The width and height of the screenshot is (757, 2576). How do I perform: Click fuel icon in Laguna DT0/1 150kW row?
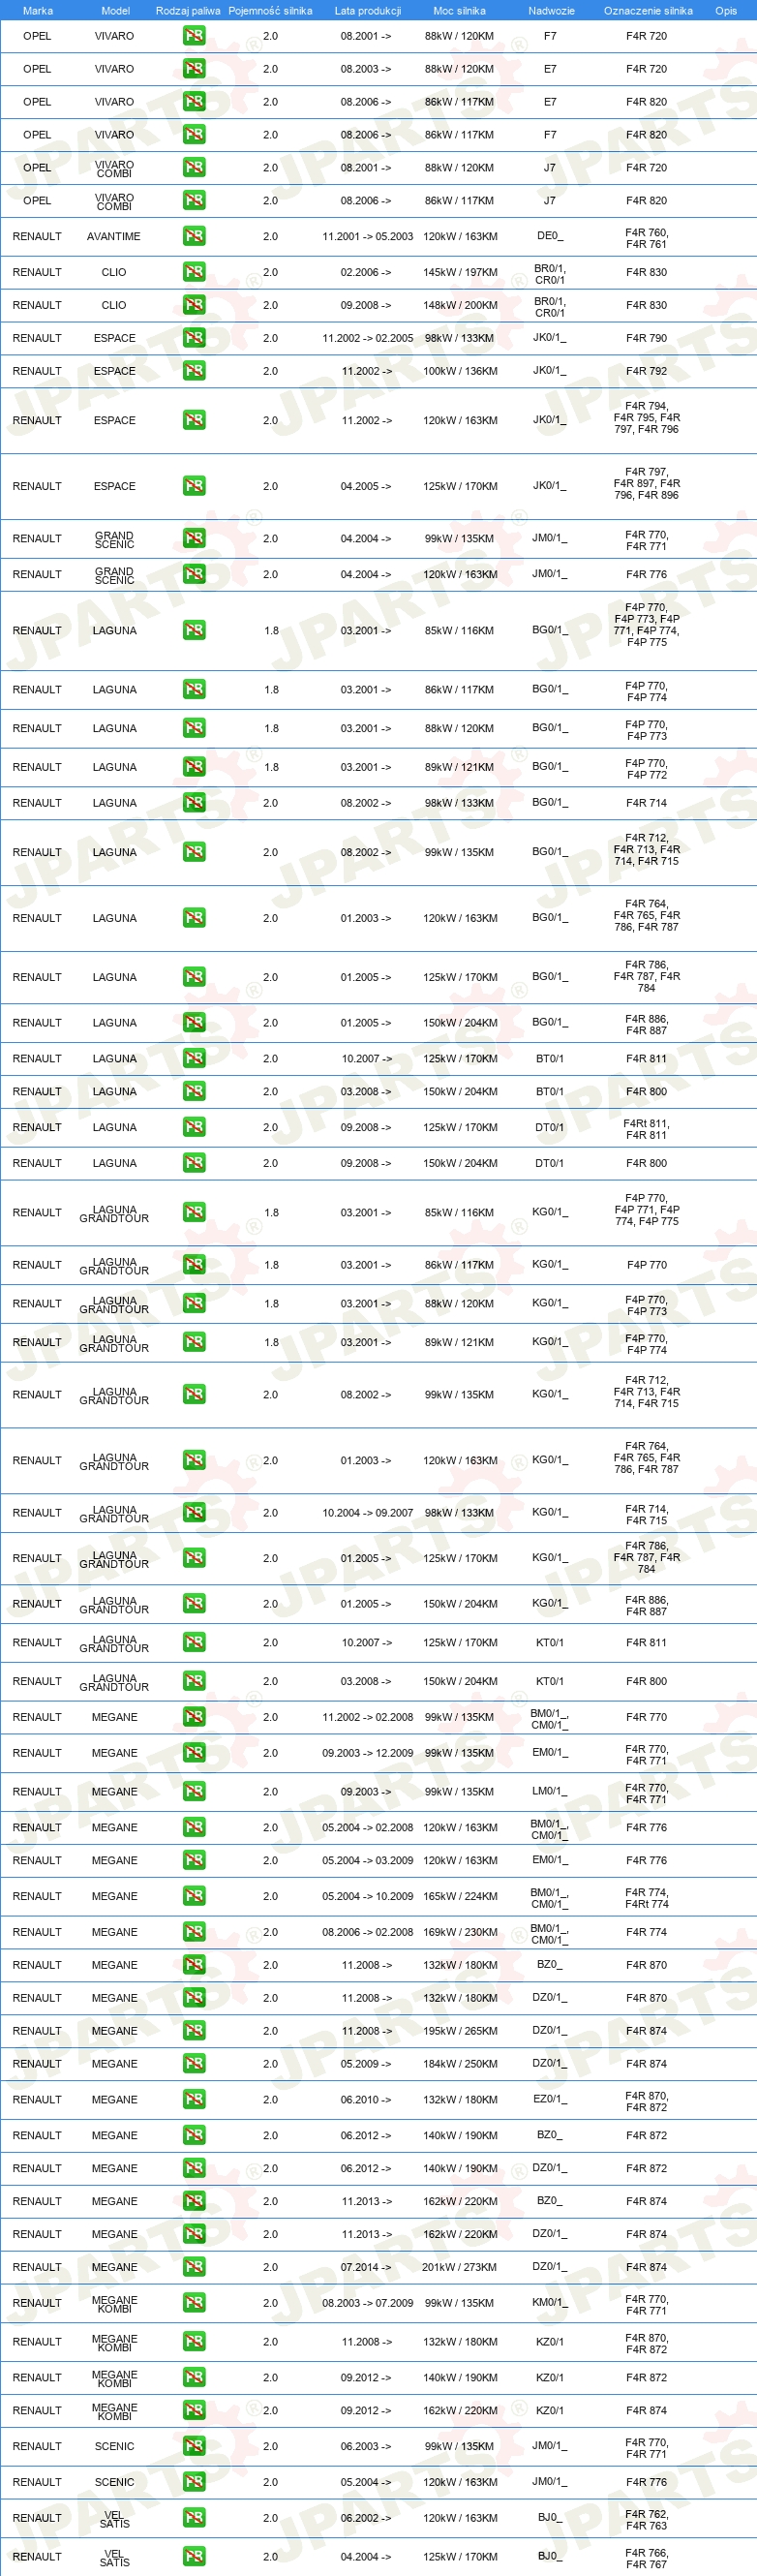click(194, 1163)
